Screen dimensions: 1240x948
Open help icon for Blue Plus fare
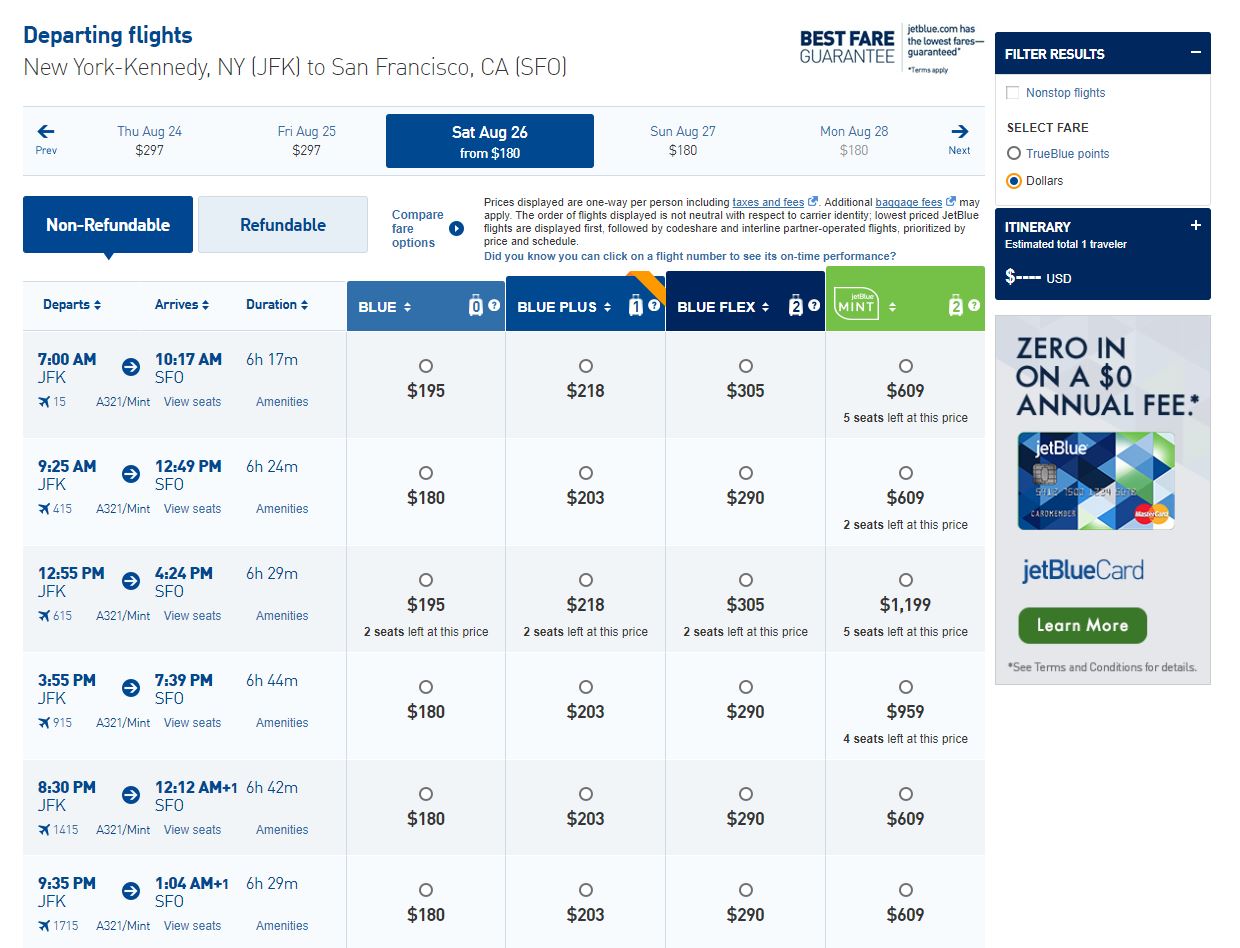click(654, 305)
